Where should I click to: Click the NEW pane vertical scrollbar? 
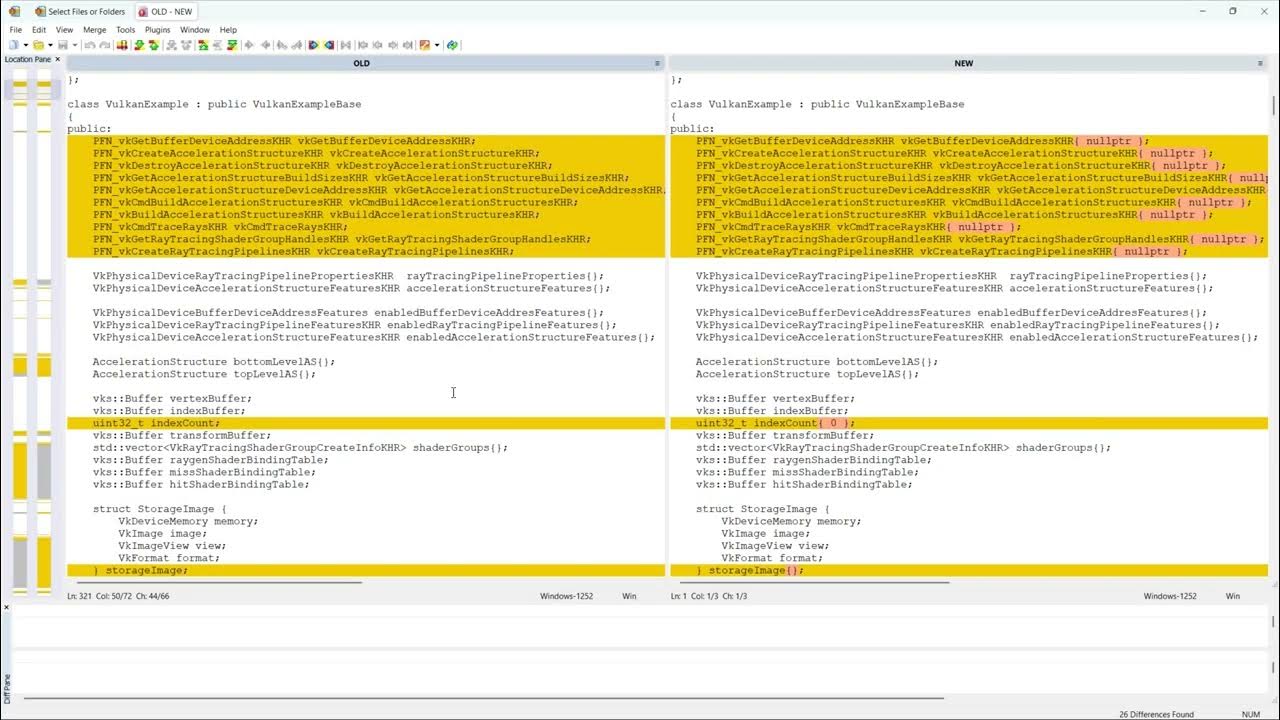[1274, 100]
